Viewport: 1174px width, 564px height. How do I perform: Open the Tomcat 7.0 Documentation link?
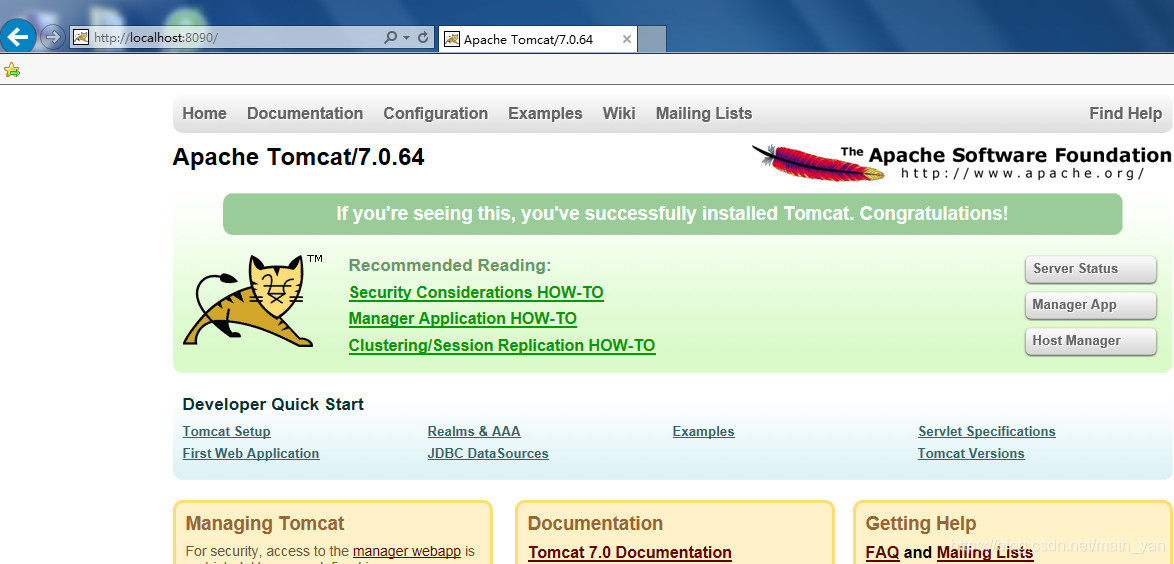click(630, 553)
